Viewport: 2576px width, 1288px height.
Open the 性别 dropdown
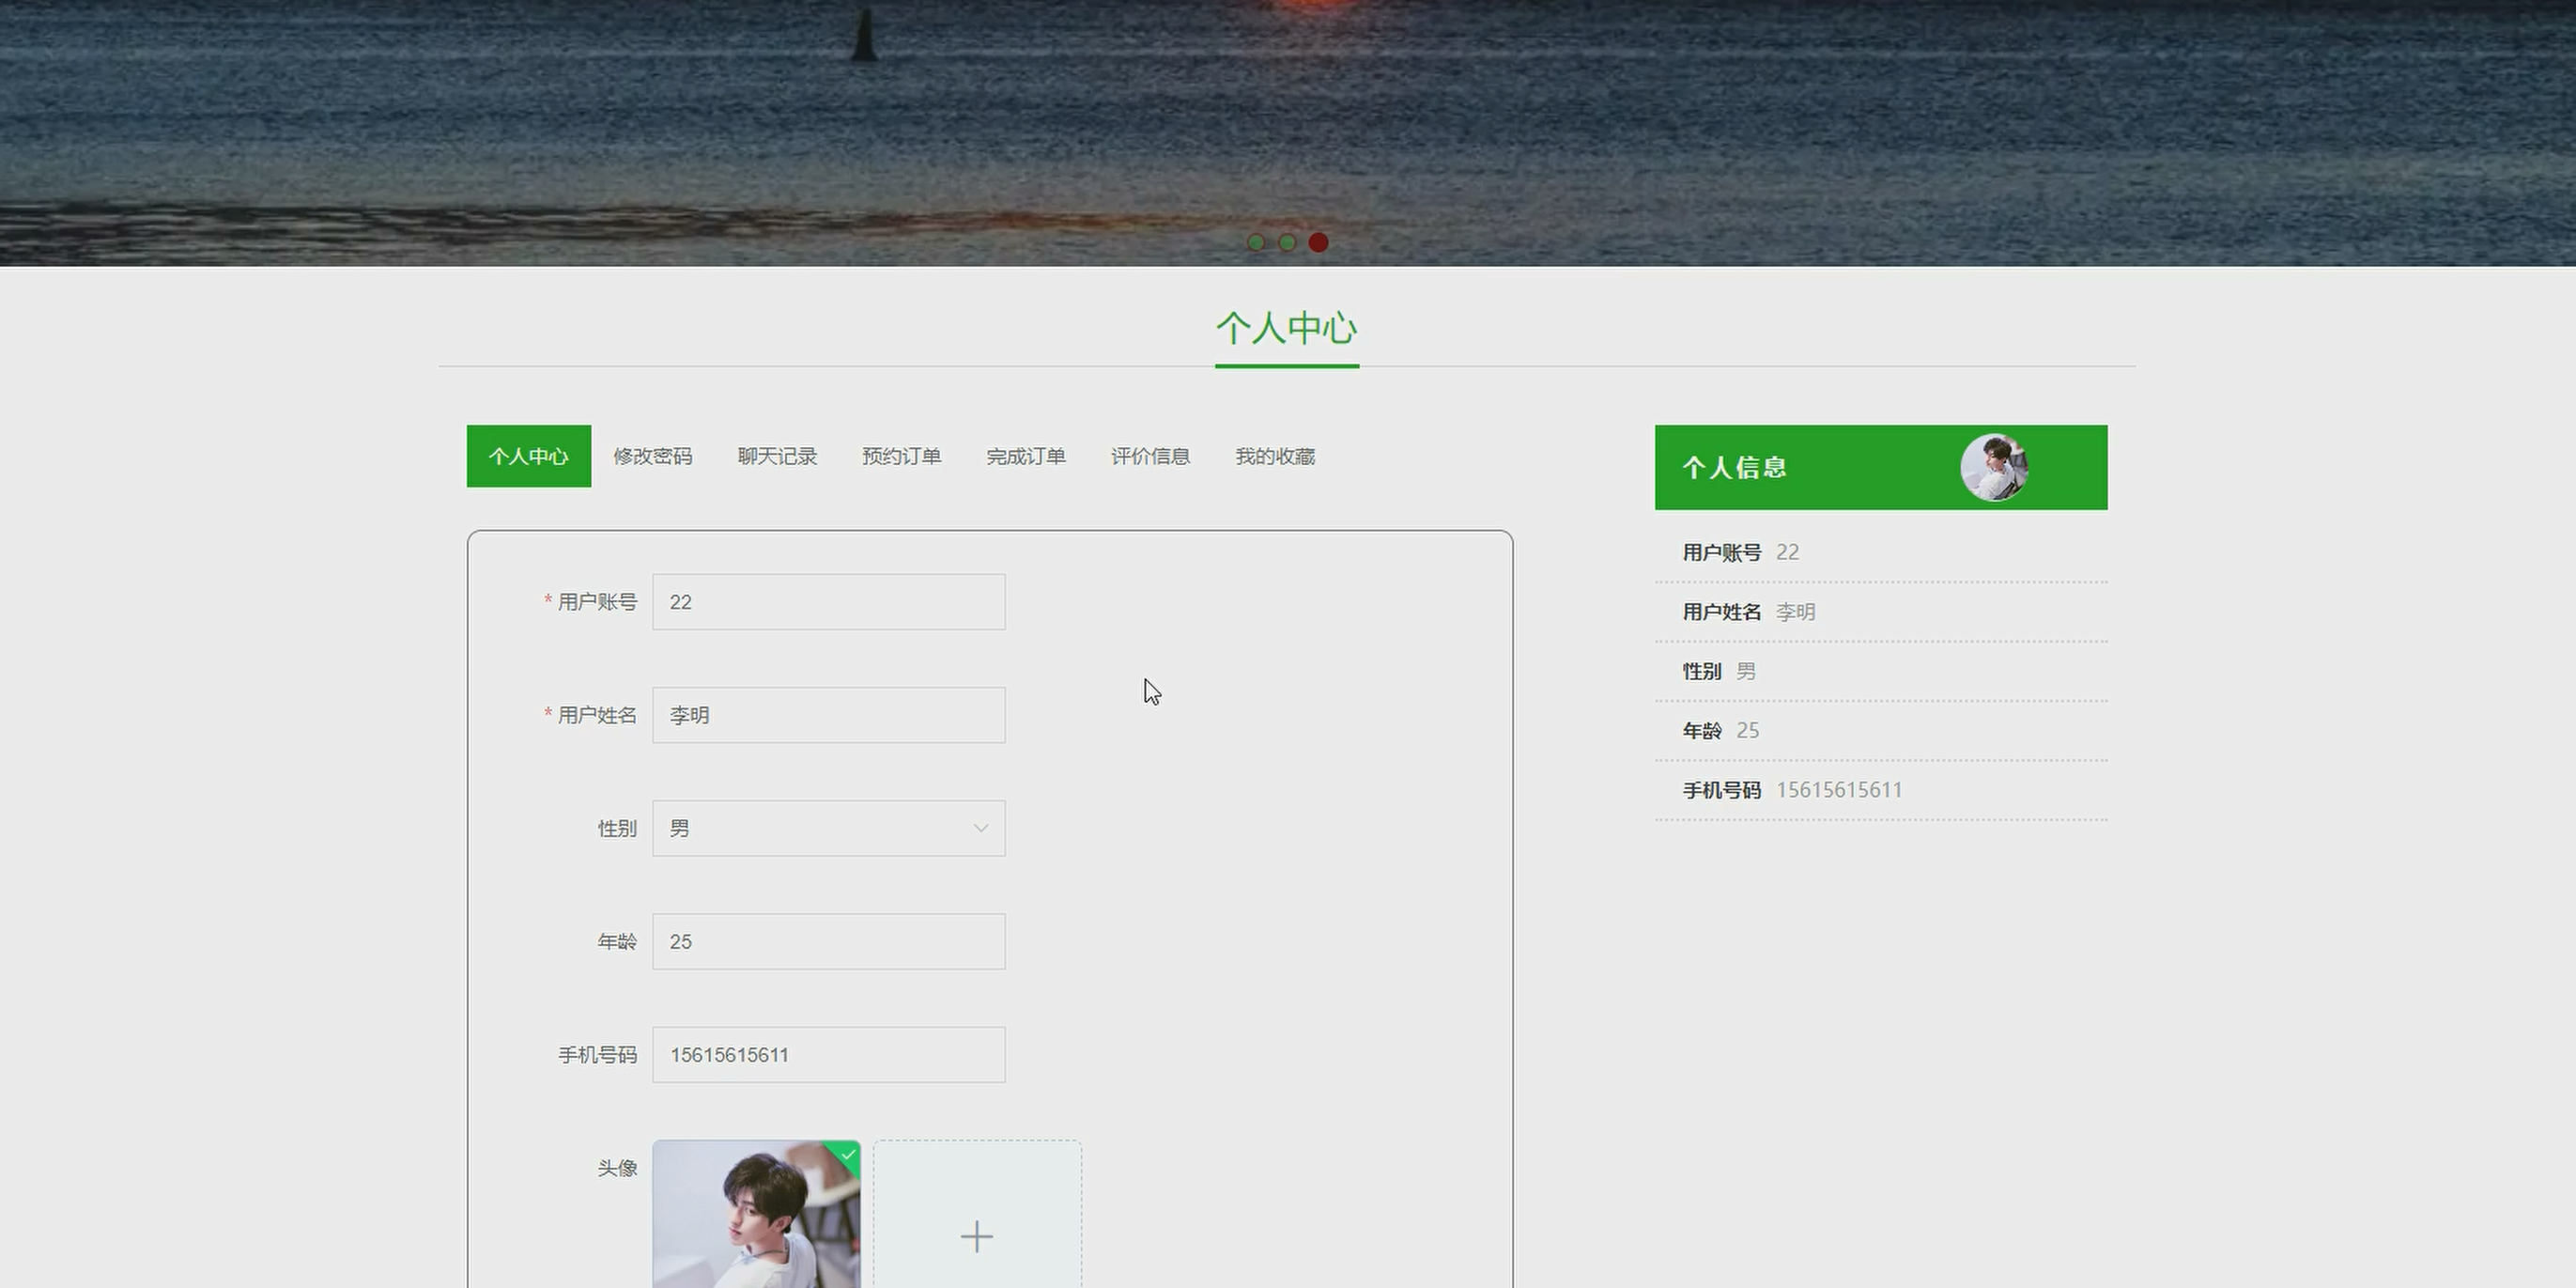pos(829,828)
